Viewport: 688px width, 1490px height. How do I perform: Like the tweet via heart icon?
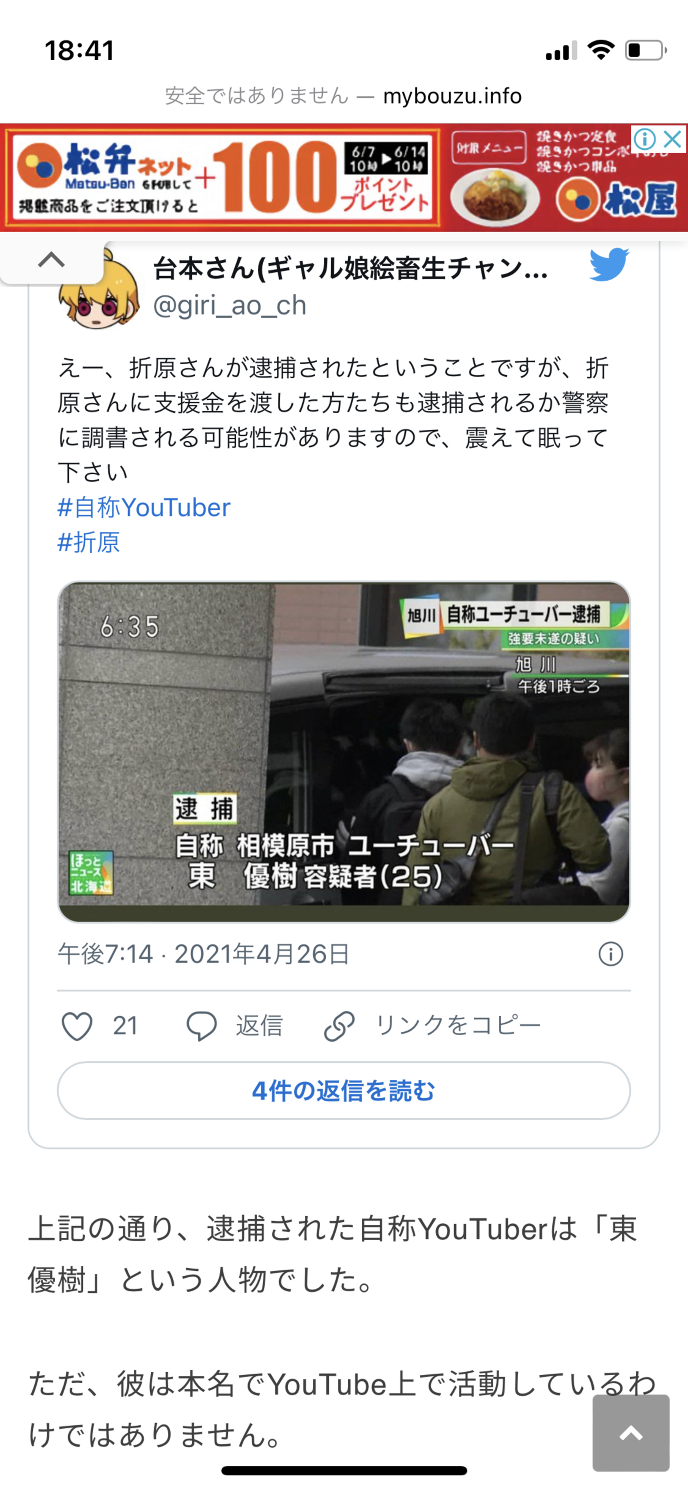(77, 1026)
